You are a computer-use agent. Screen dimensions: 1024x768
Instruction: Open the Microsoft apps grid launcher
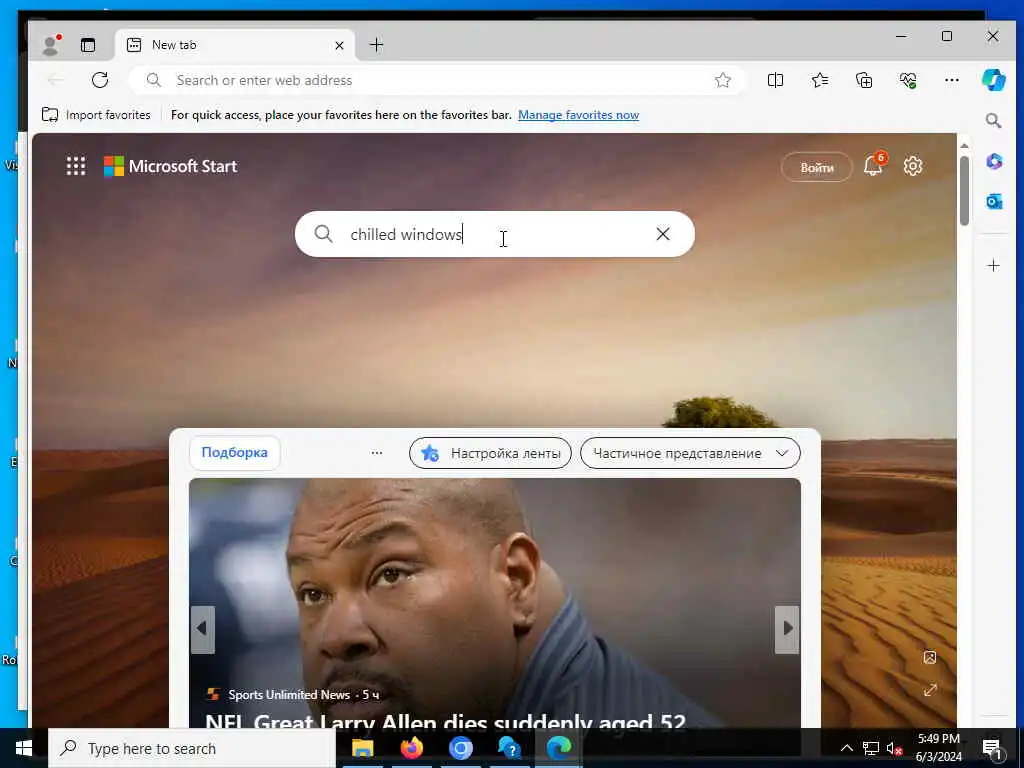click(x=76, y=166)
